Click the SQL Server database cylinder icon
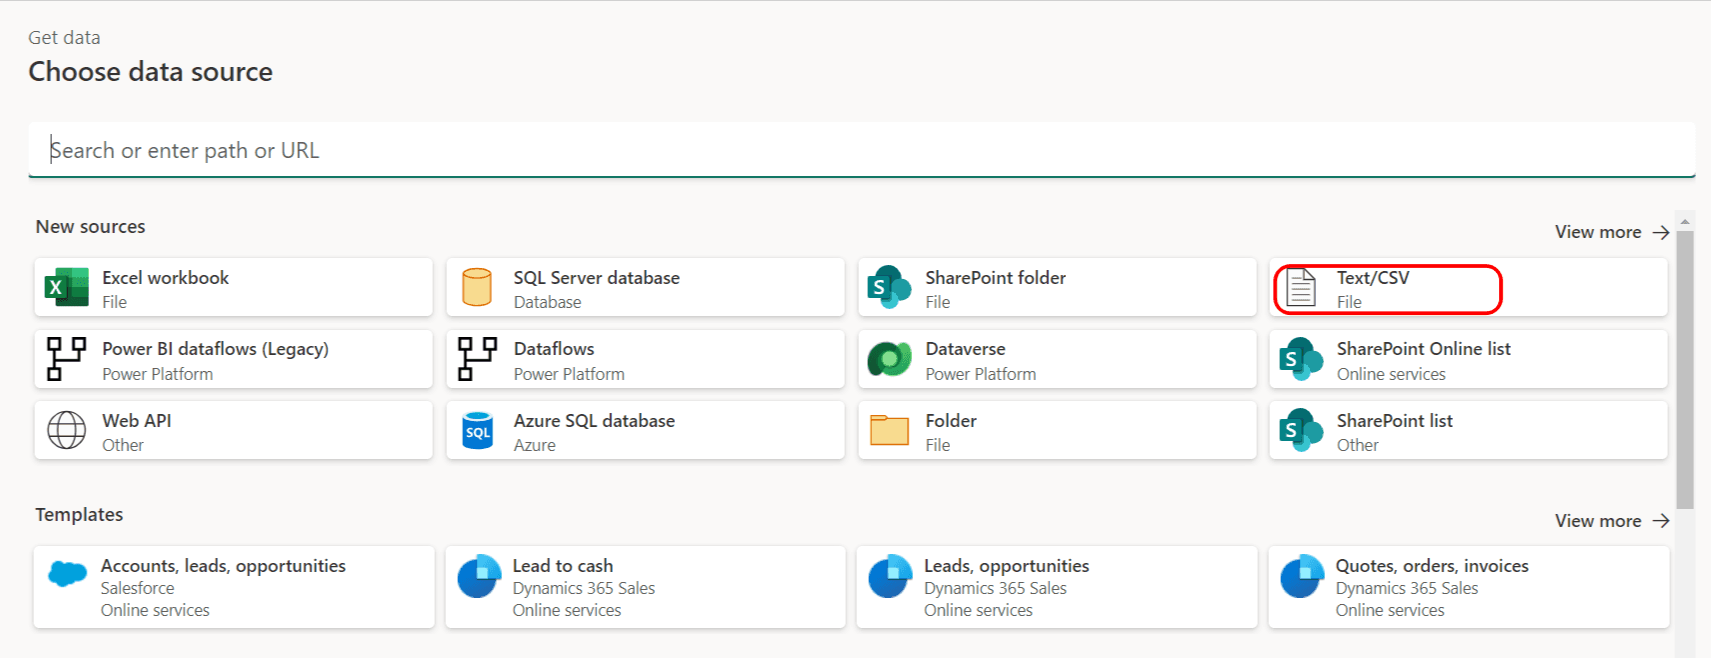 point(477,288)
